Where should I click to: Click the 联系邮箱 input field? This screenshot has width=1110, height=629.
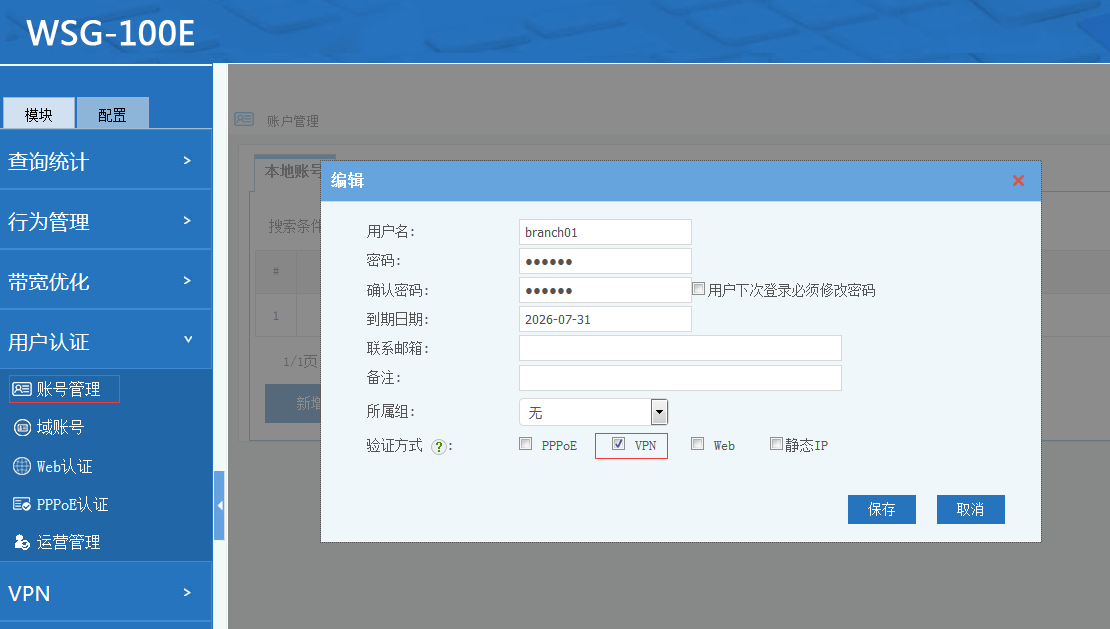pyautogui.click(x=680, y=348)
